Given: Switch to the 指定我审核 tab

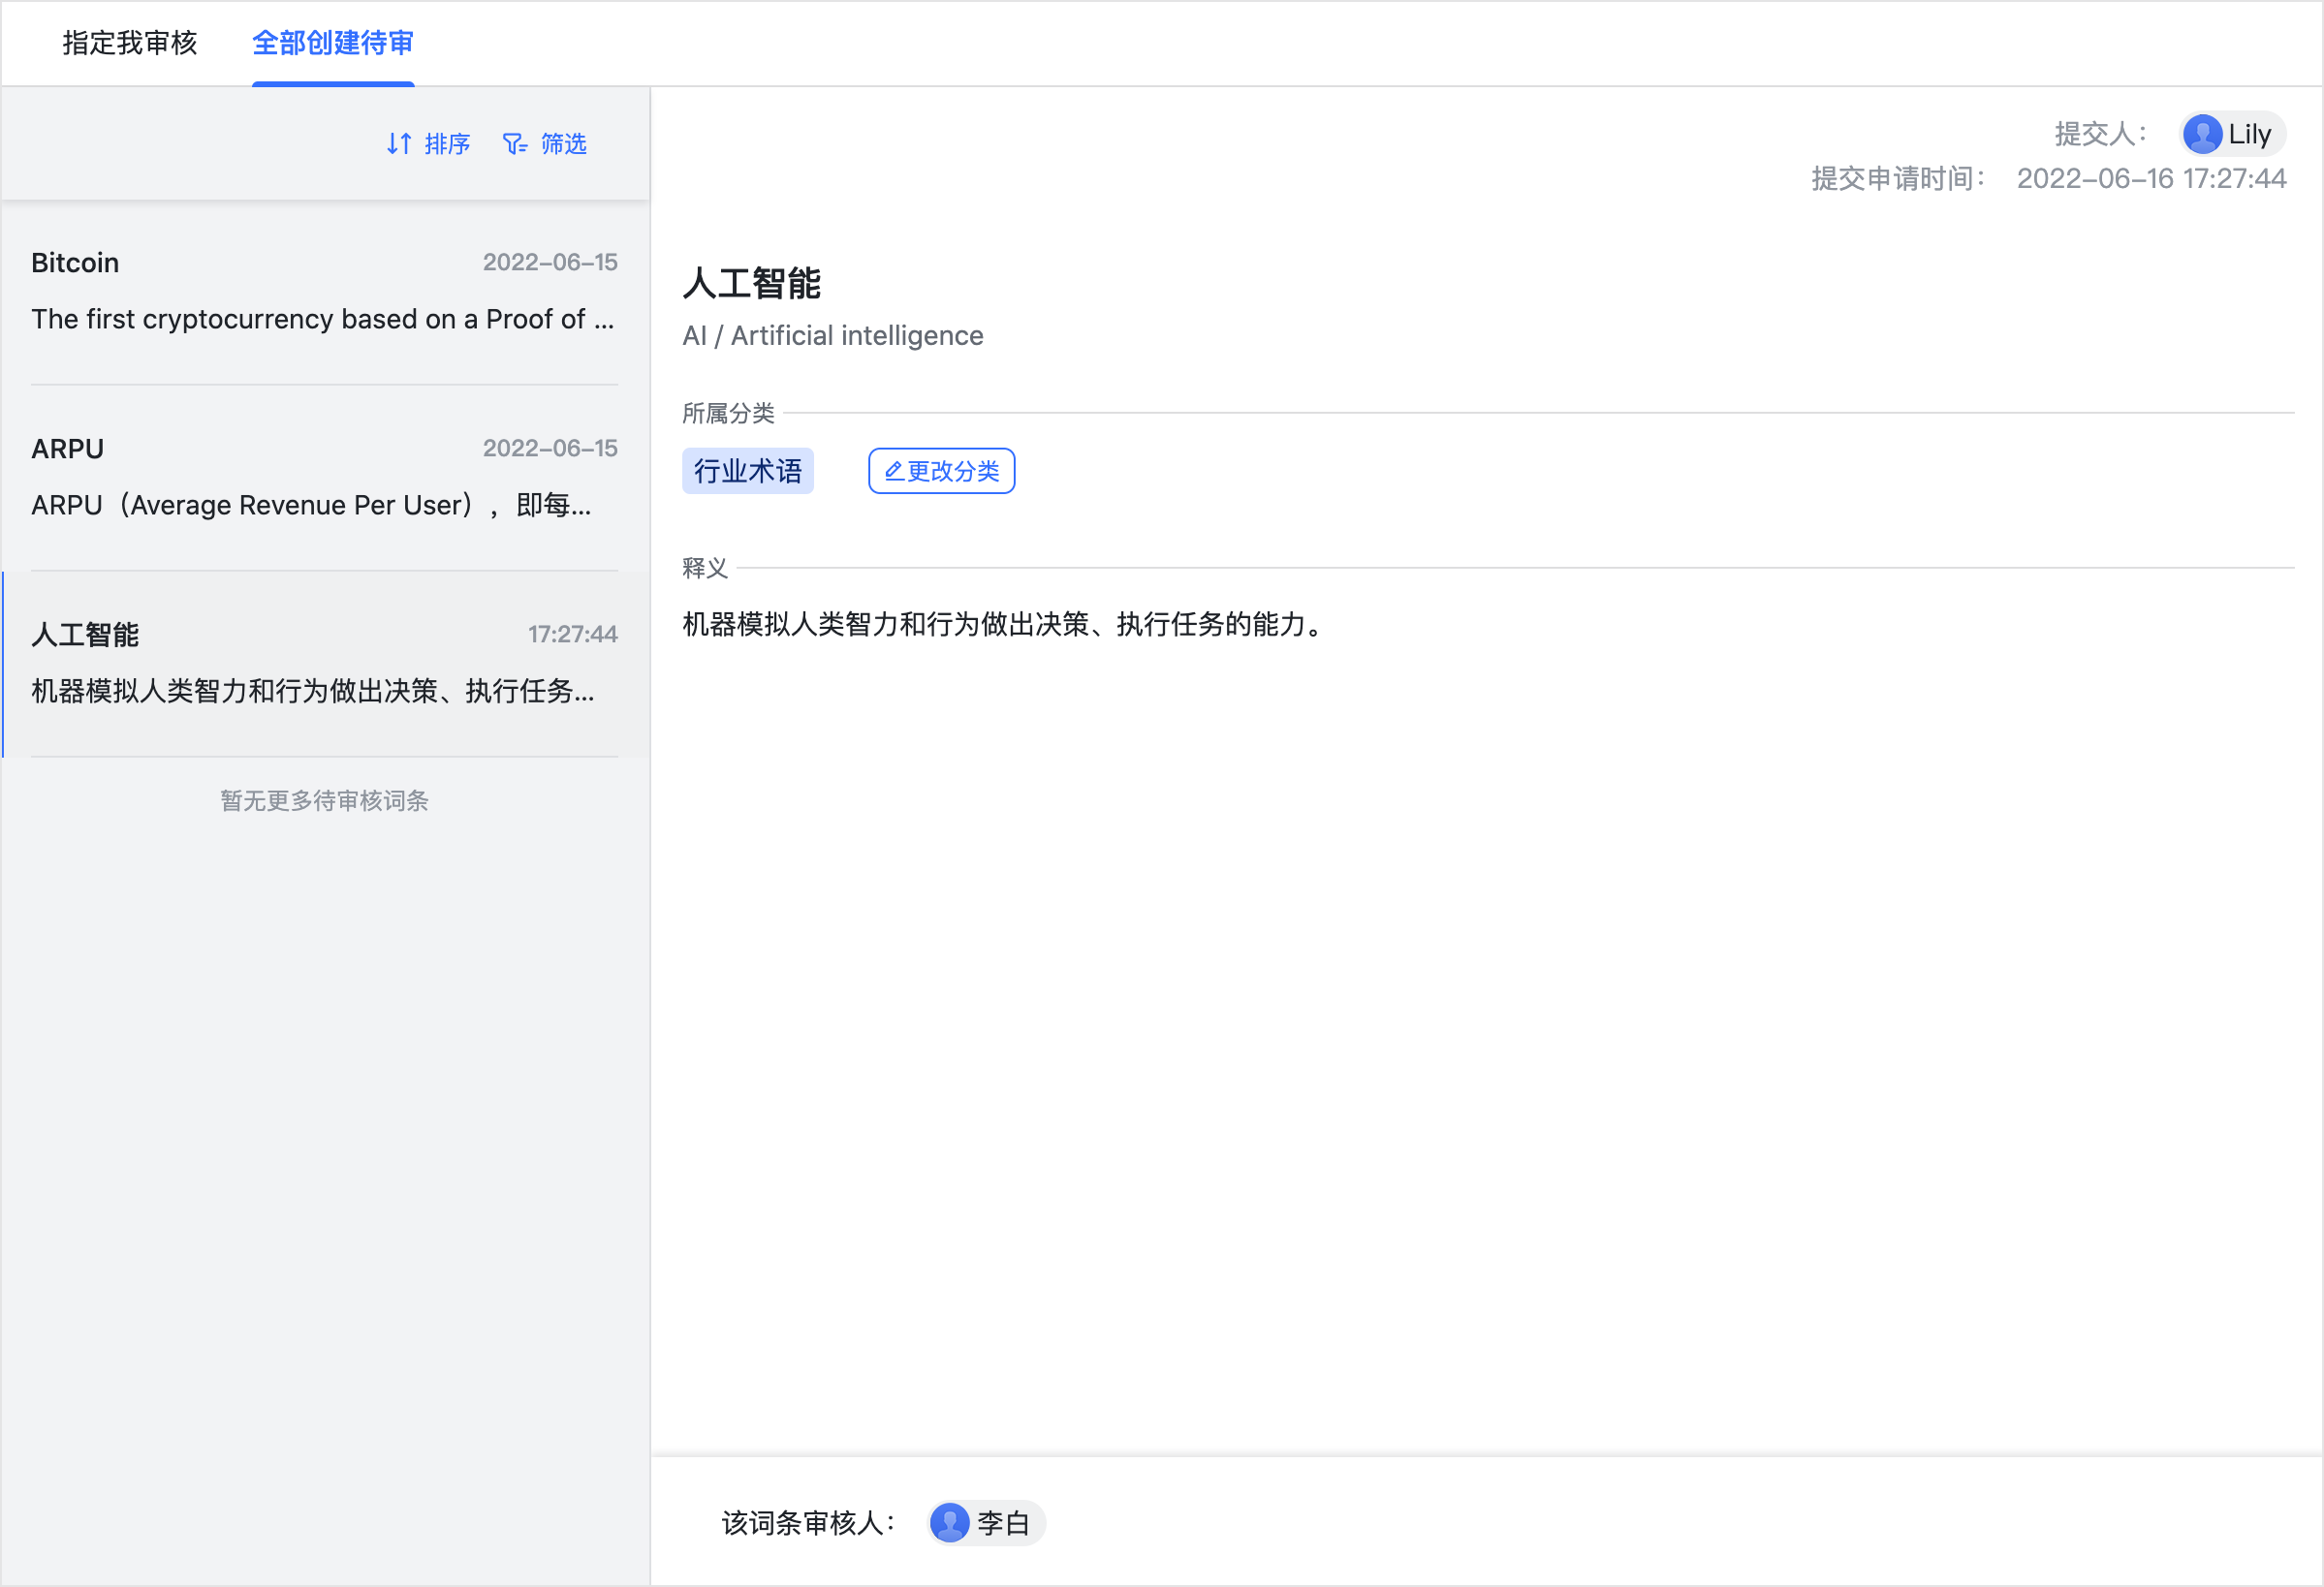Looking at the screenshot, I should (130, 43).
